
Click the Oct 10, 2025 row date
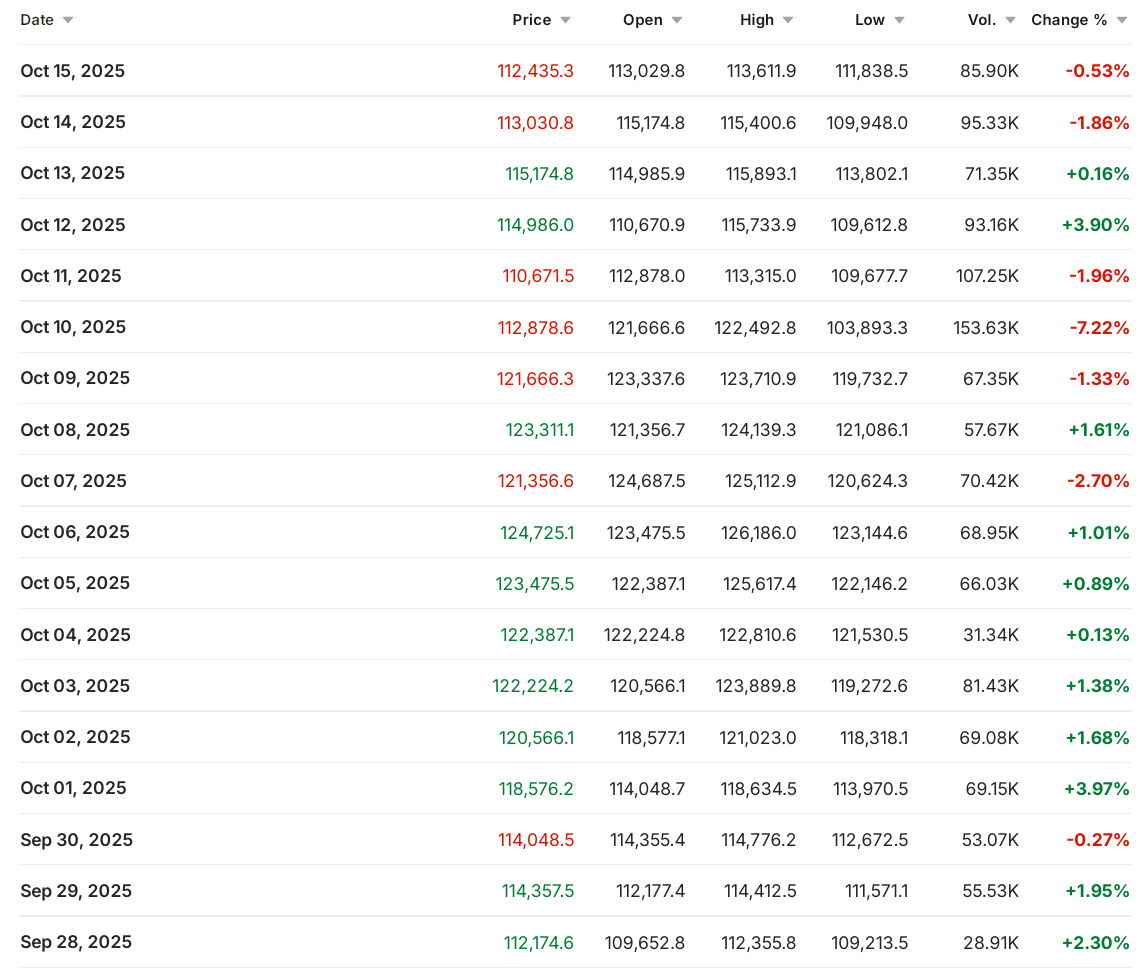pyautogui.click(x=73, y=327)
